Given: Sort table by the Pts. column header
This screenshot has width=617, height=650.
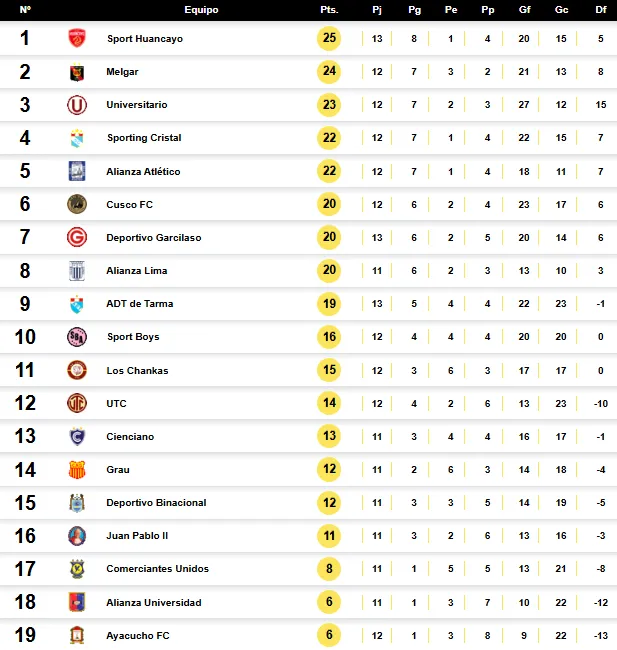Looking at the screenshot, I should (x=329, y=10).
